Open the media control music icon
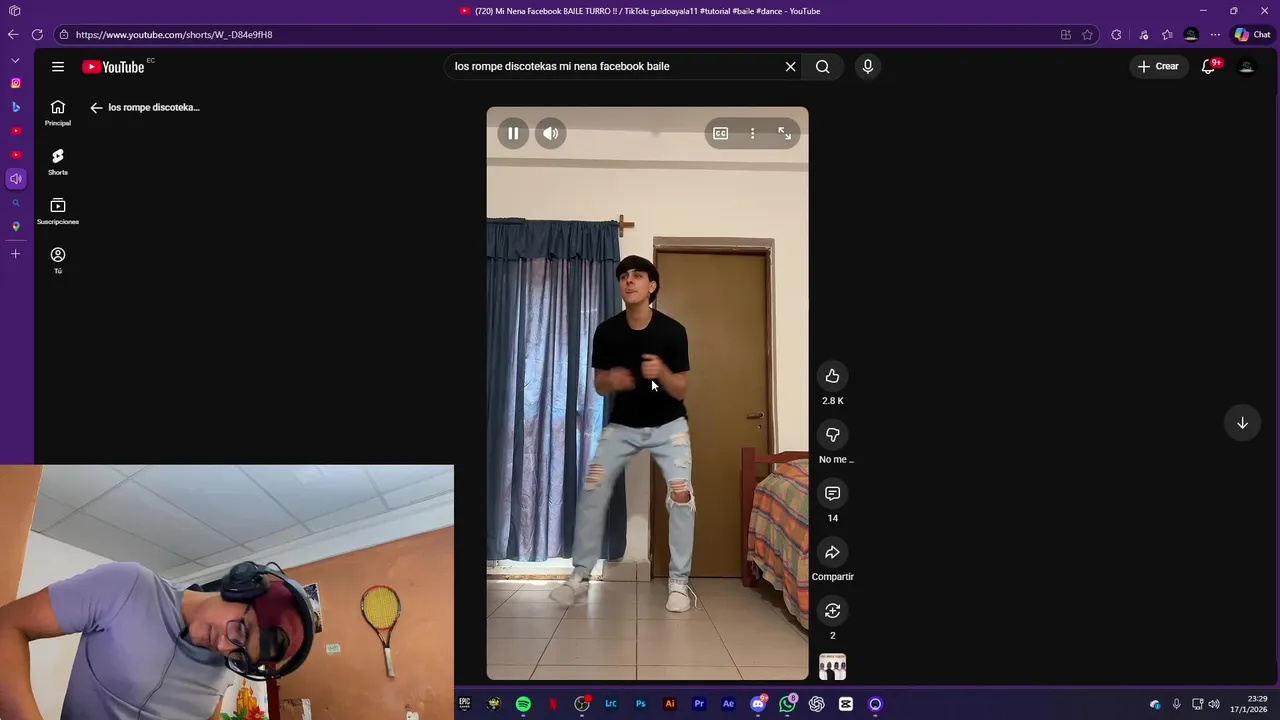 tap(1143, 35)
